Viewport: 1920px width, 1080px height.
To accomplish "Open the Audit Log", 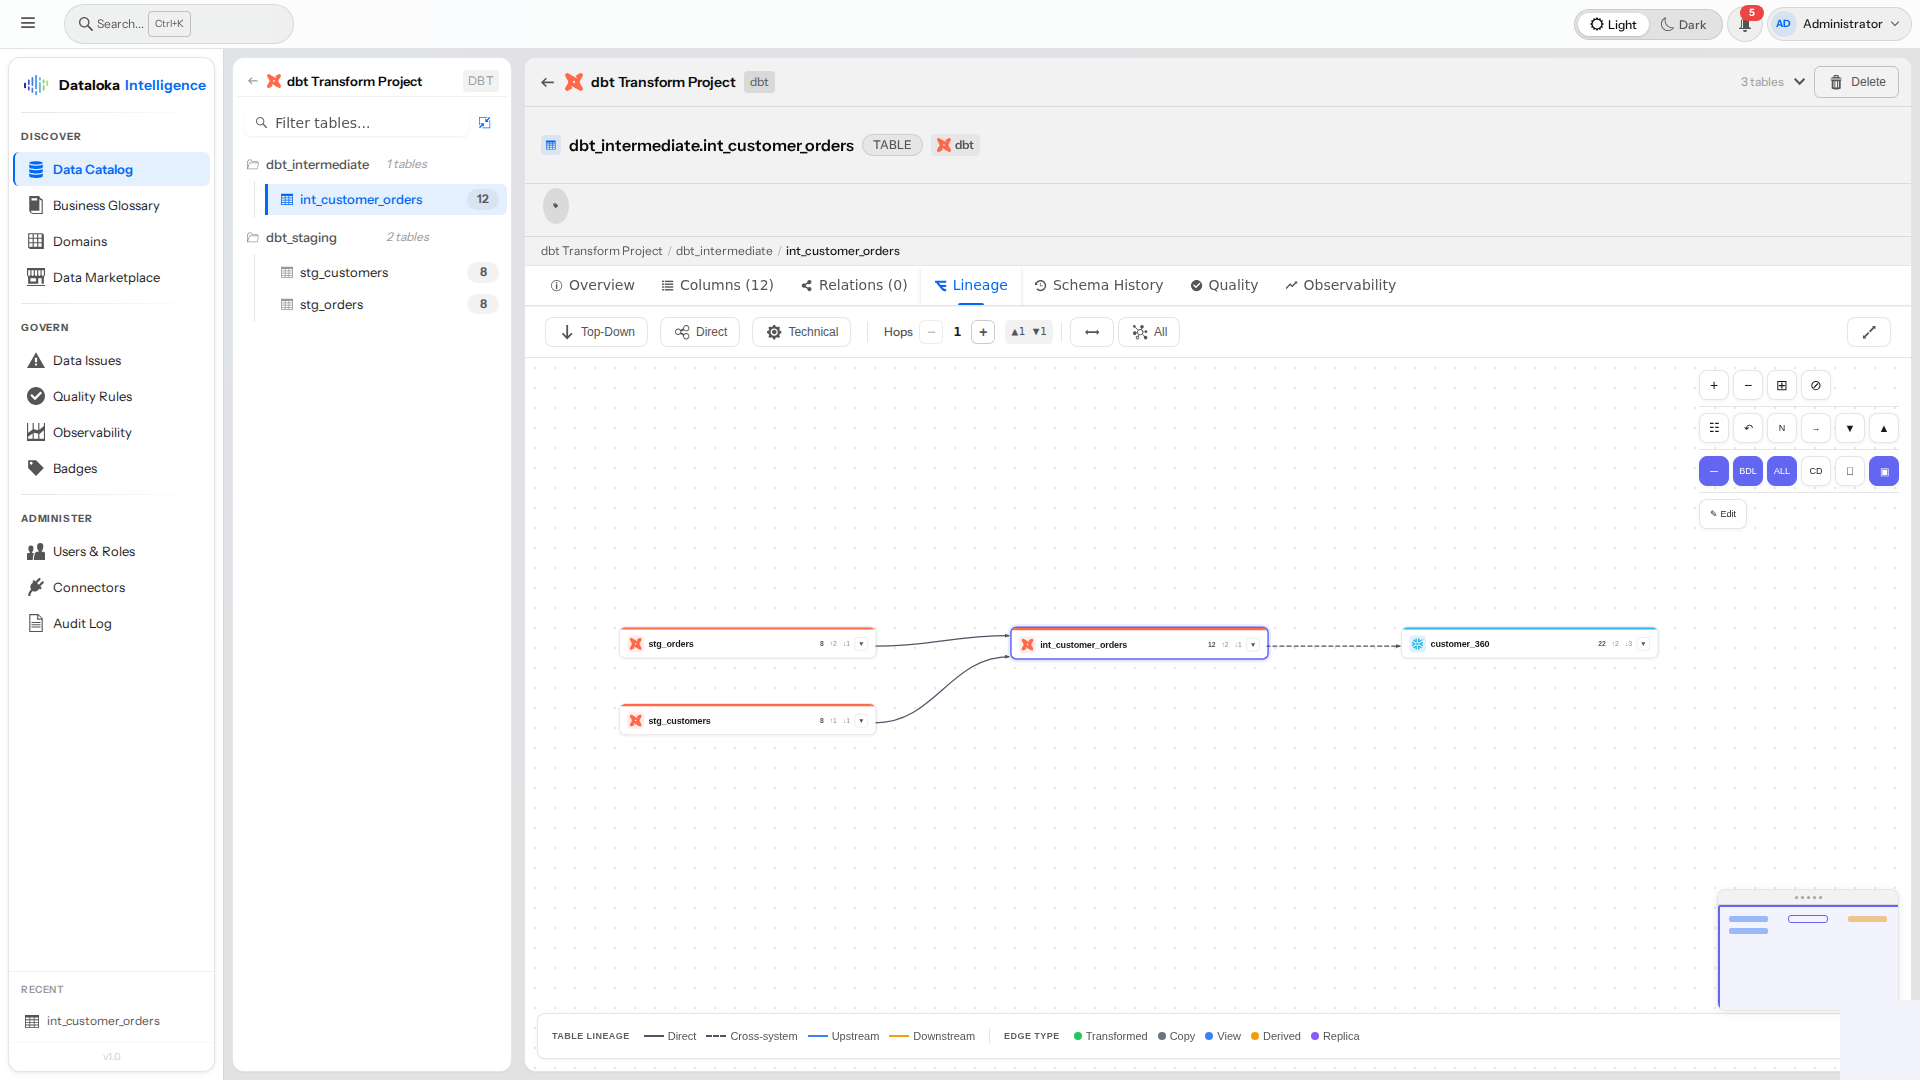I will (36, 623).
